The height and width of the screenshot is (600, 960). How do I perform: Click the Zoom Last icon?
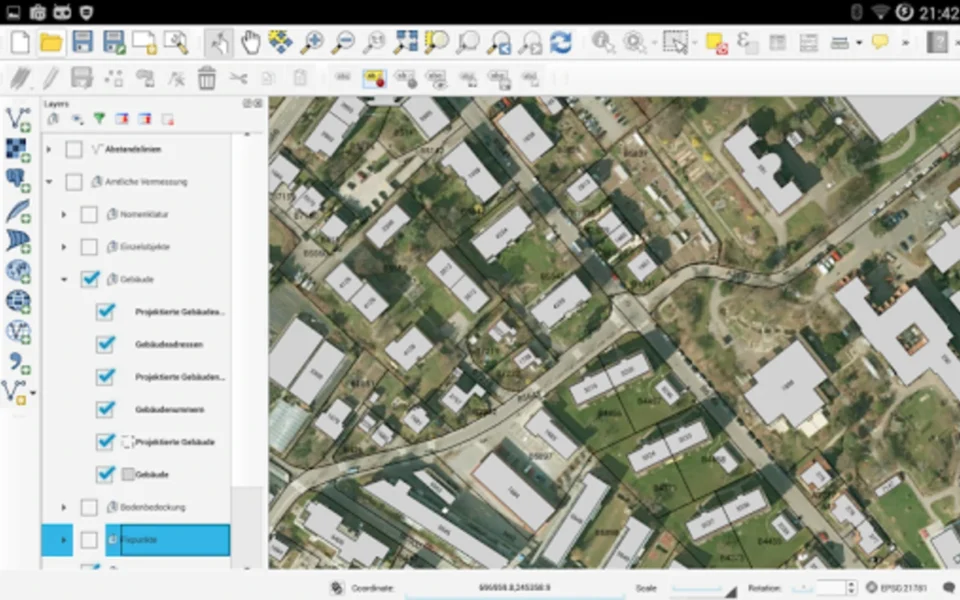500,42
